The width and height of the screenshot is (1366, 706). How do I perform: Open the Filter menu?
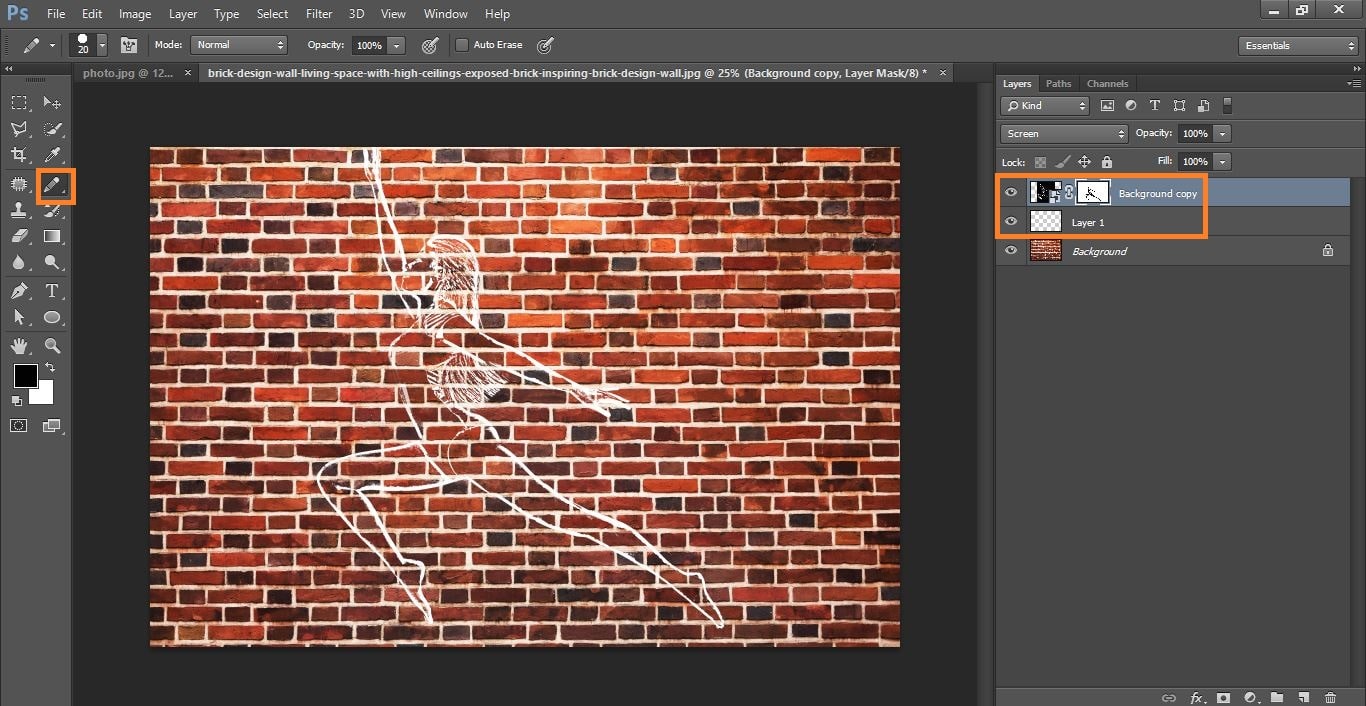click(x=319, y=14)
